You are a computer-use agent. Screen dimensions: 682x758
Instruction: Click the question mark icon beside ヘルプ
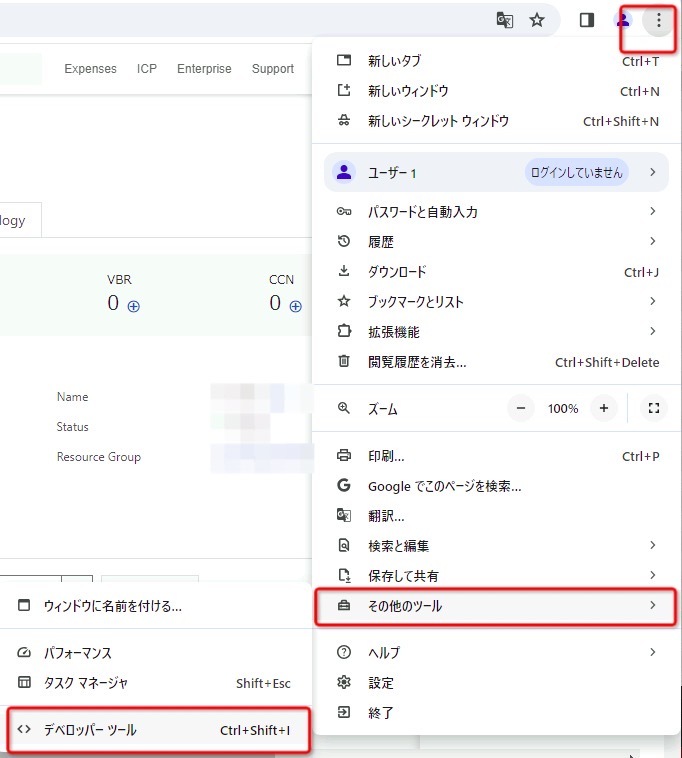344,652
